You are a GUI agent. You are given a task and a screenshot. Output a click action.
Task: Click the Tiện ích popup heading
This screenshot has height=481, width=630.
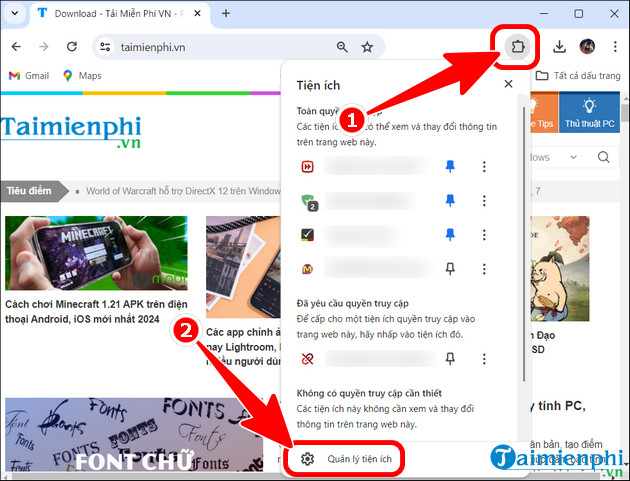tap(318, 85)
